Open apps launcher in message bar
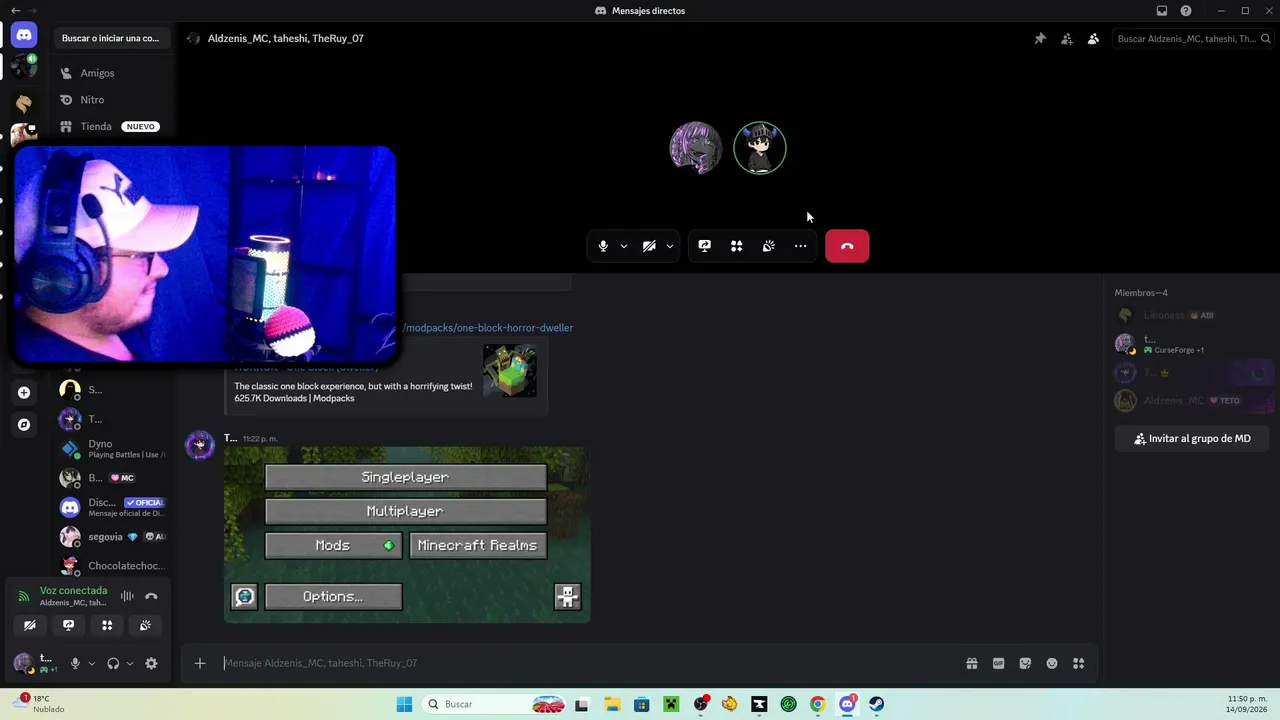 (1078, 663)
